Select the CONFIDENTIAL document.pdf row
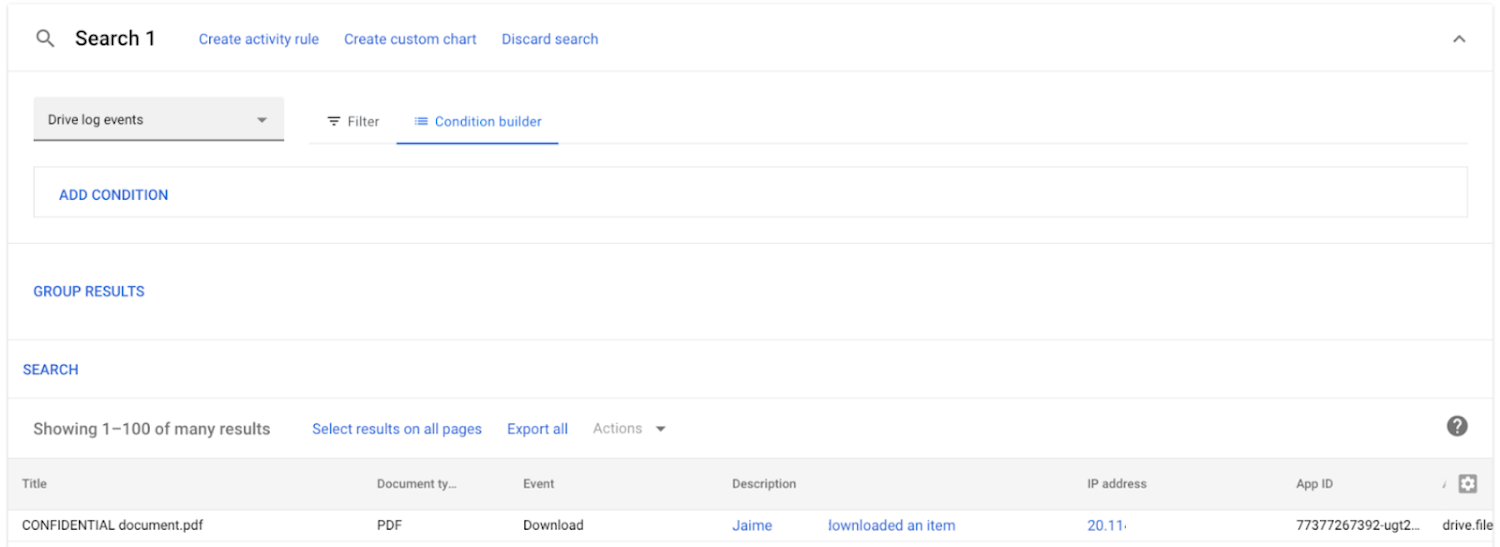 [112, 525]
